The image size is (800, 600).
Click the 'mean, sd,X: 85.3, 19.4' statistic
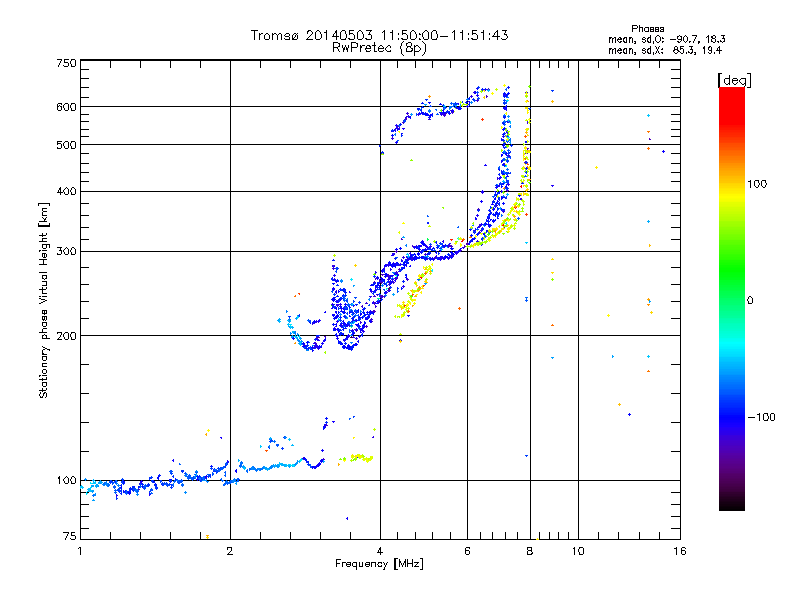point(665,50)
